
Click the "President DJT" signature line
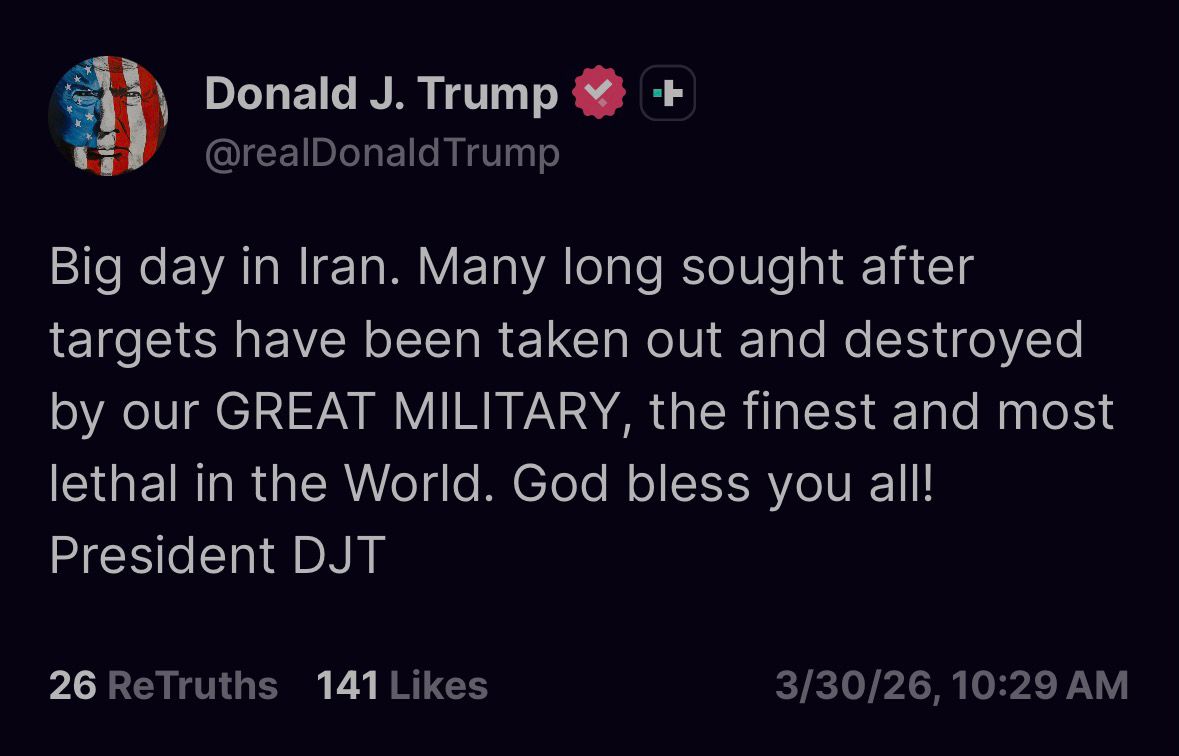tap(217, 557)
